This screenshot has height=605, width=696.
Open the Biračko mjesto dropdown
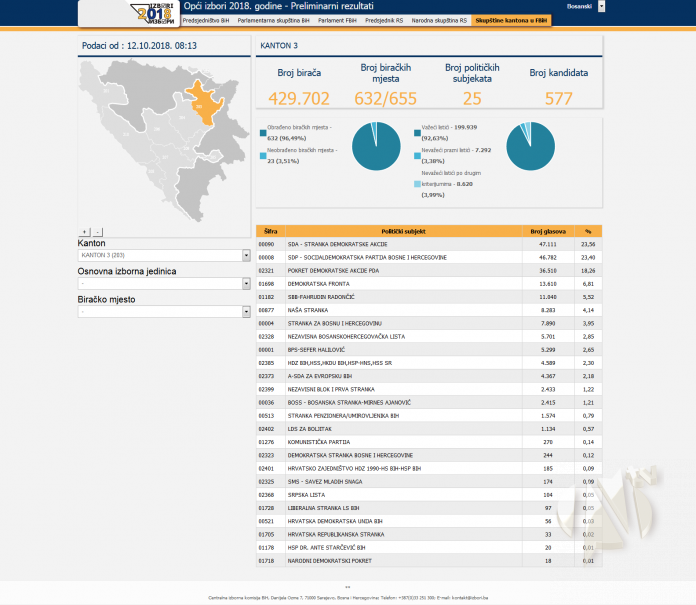point(246,311)
